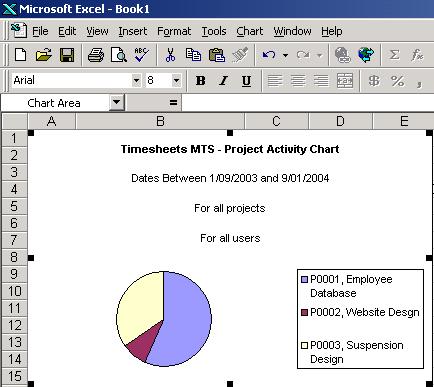Click the AutoSum sigma icon
This screenshot has width=434, height=387.
click(394, 55)
